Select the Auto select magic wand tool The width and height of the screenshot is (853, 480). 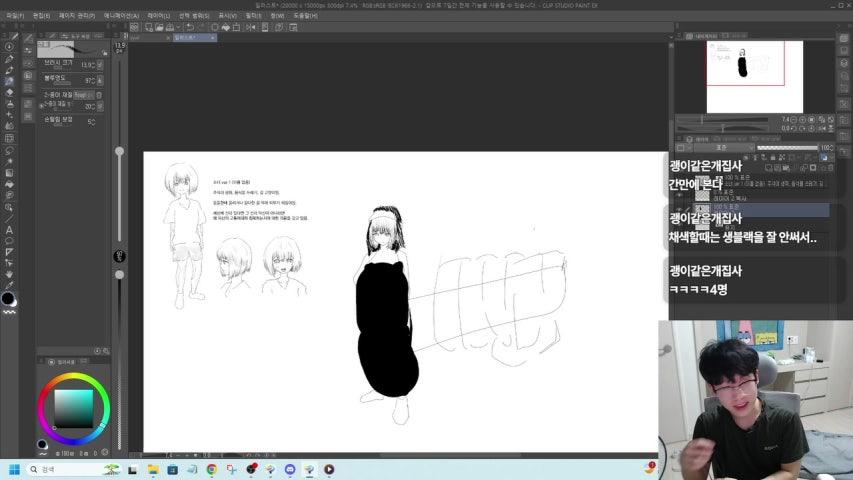pyautogui.click(x=9, y=162)
